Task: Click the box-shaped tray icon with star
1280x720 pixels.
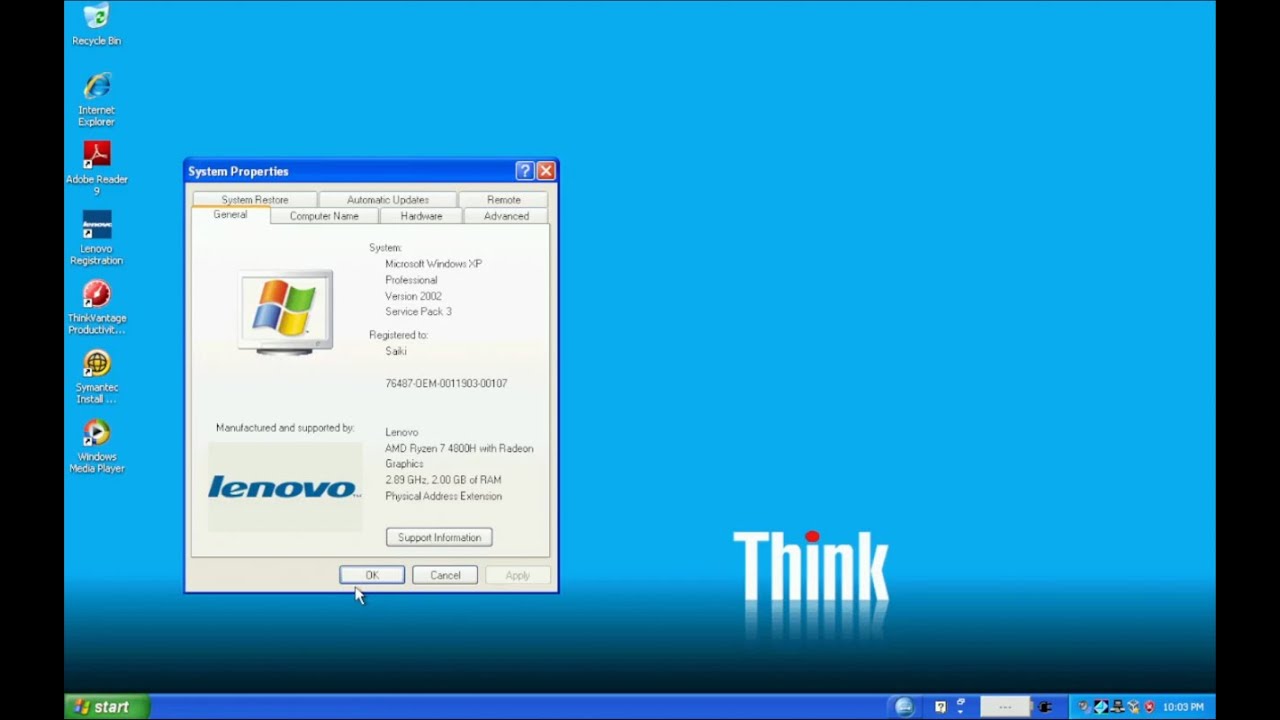Action: click(x=1134, y=707)
